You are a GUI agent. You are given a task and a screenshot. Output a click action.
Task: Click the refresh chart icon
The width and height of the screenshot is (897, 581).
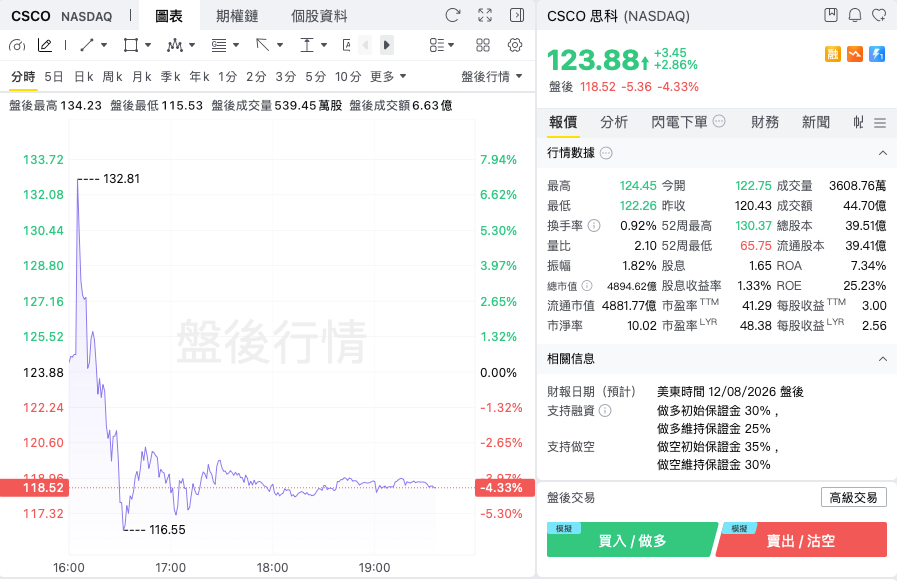click(453, 15)
